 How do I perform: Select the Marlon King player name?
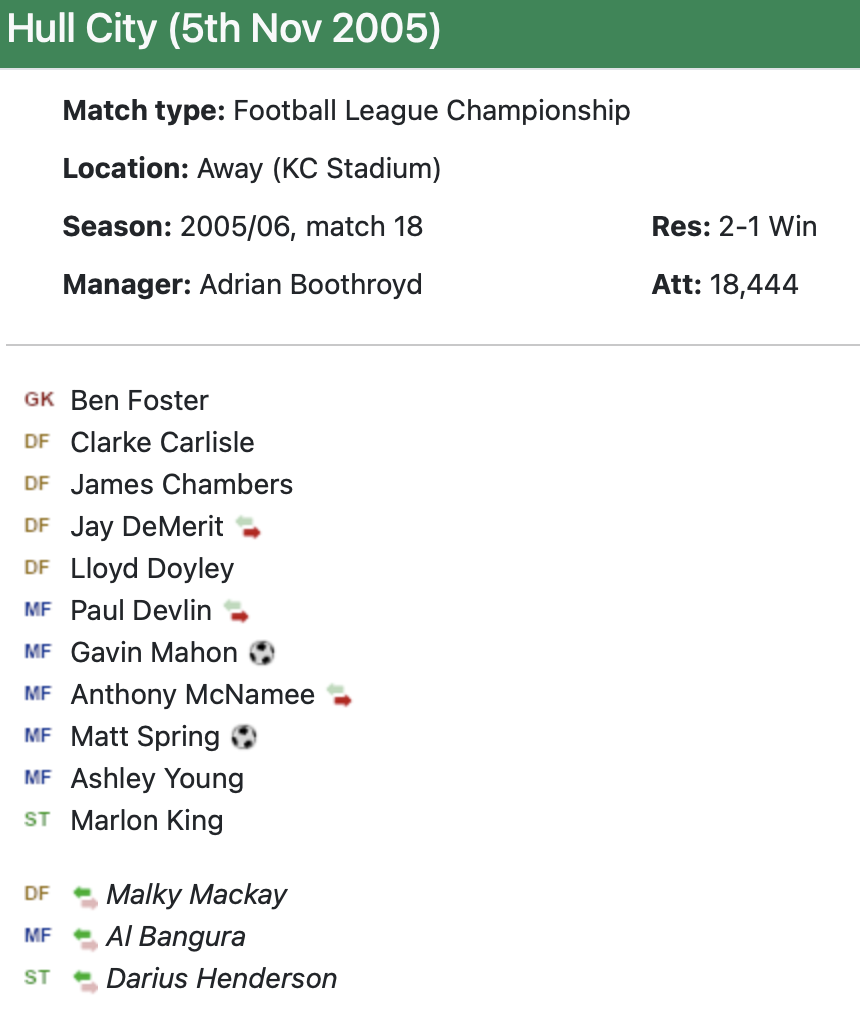point(146,821)
